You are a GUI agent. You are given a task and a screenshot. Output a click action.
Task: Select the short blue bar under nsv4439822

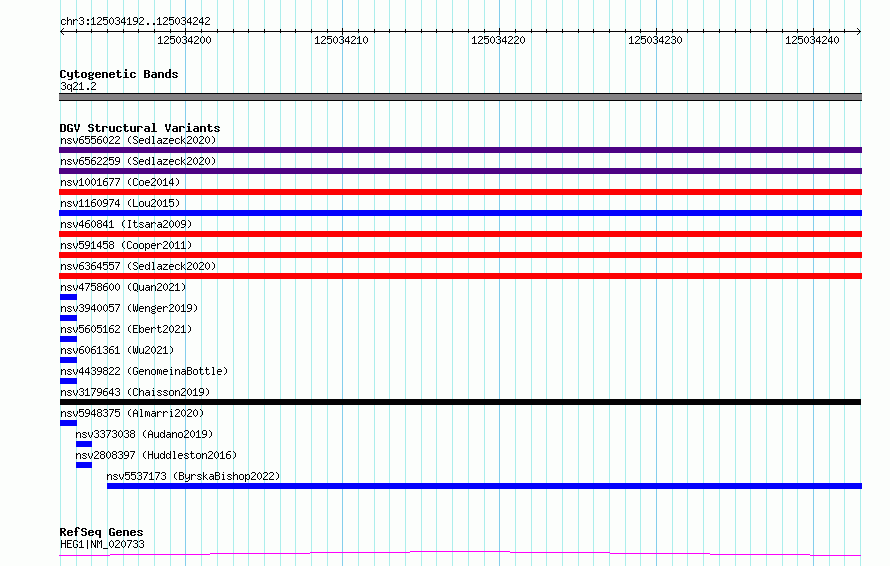tap(68, 381)
